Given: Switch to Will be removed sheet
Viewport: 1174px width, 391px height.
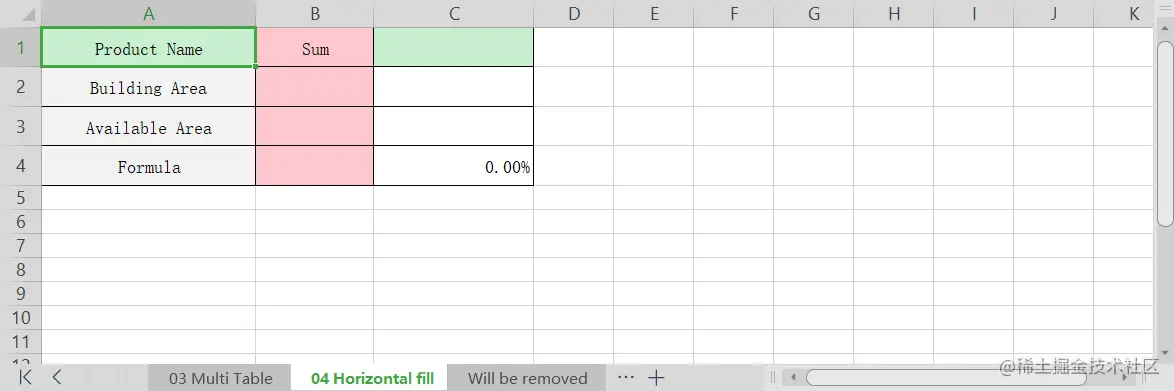Looking at the screenshot, I should tap(527, 378).
